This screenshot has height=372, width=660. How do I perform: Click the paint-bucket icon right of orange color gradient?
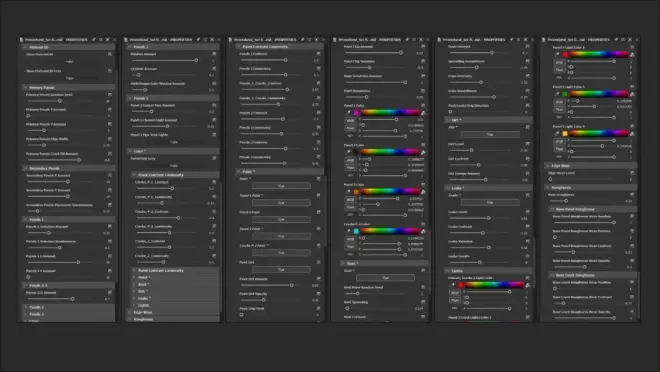[x=423, y=192]
